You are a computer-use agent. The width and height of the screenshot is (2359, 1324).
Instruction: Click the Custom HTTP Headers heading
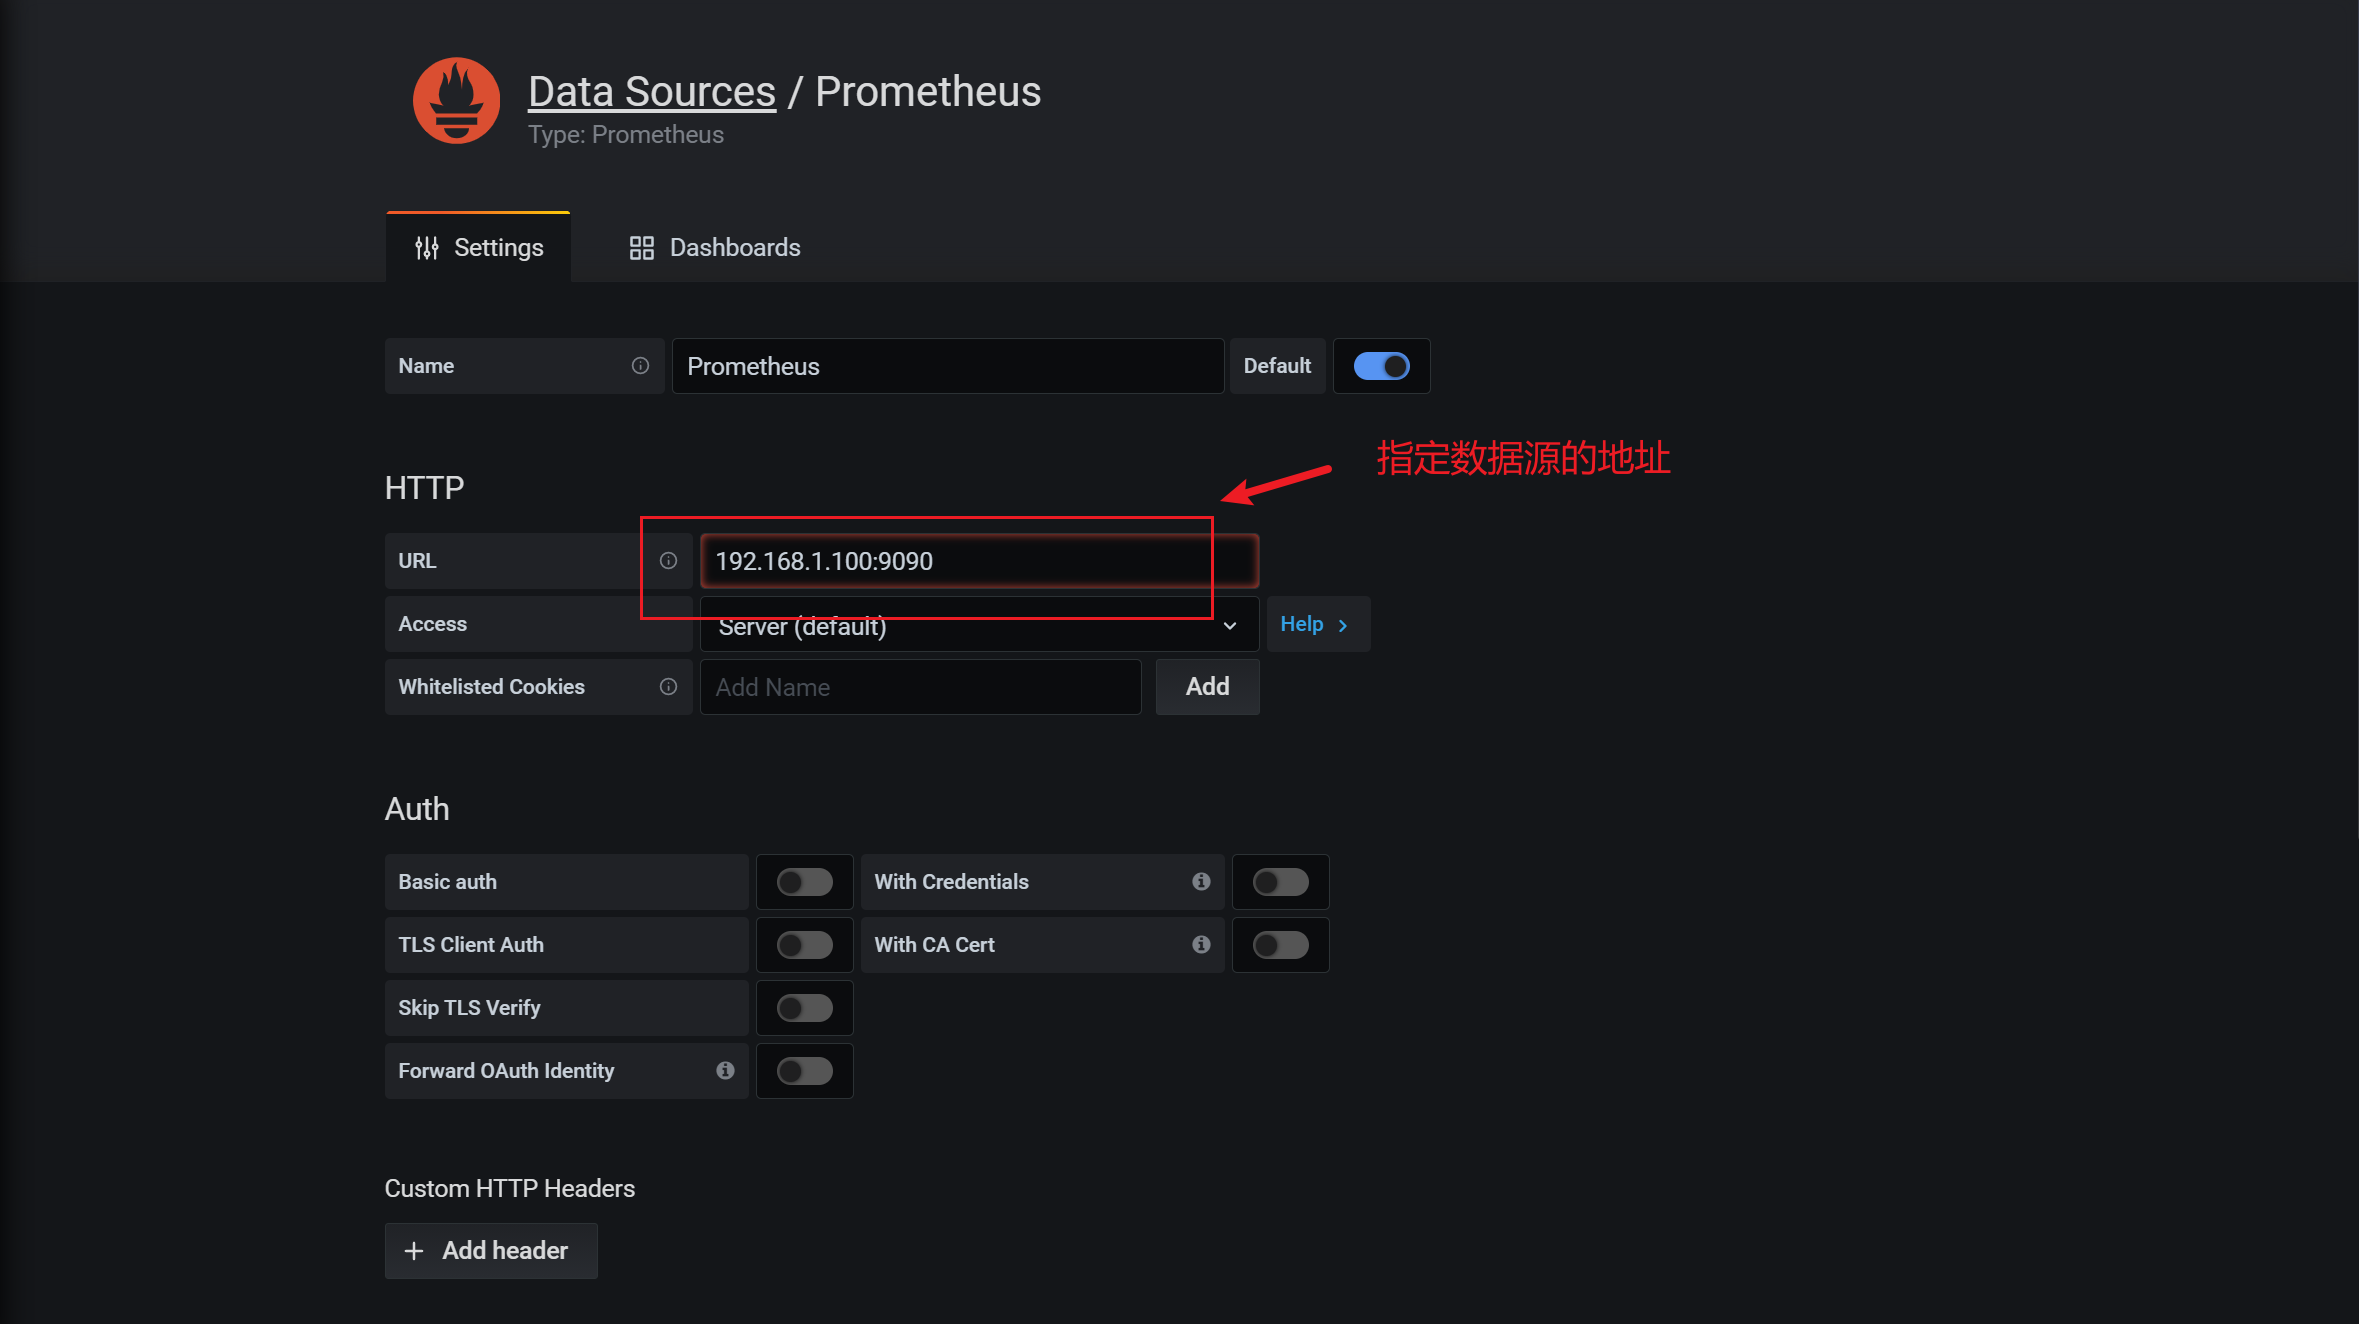[510, 1188]
